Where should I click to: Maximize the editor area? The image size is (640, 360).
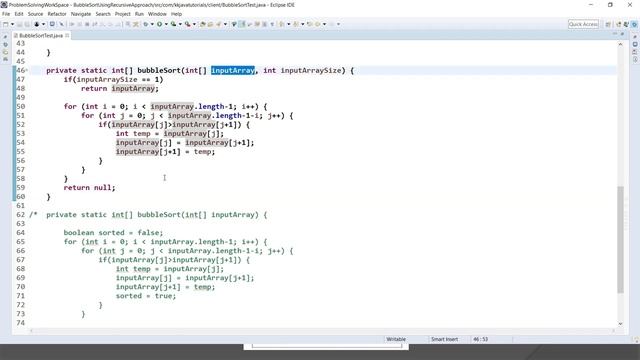point(622,34)
